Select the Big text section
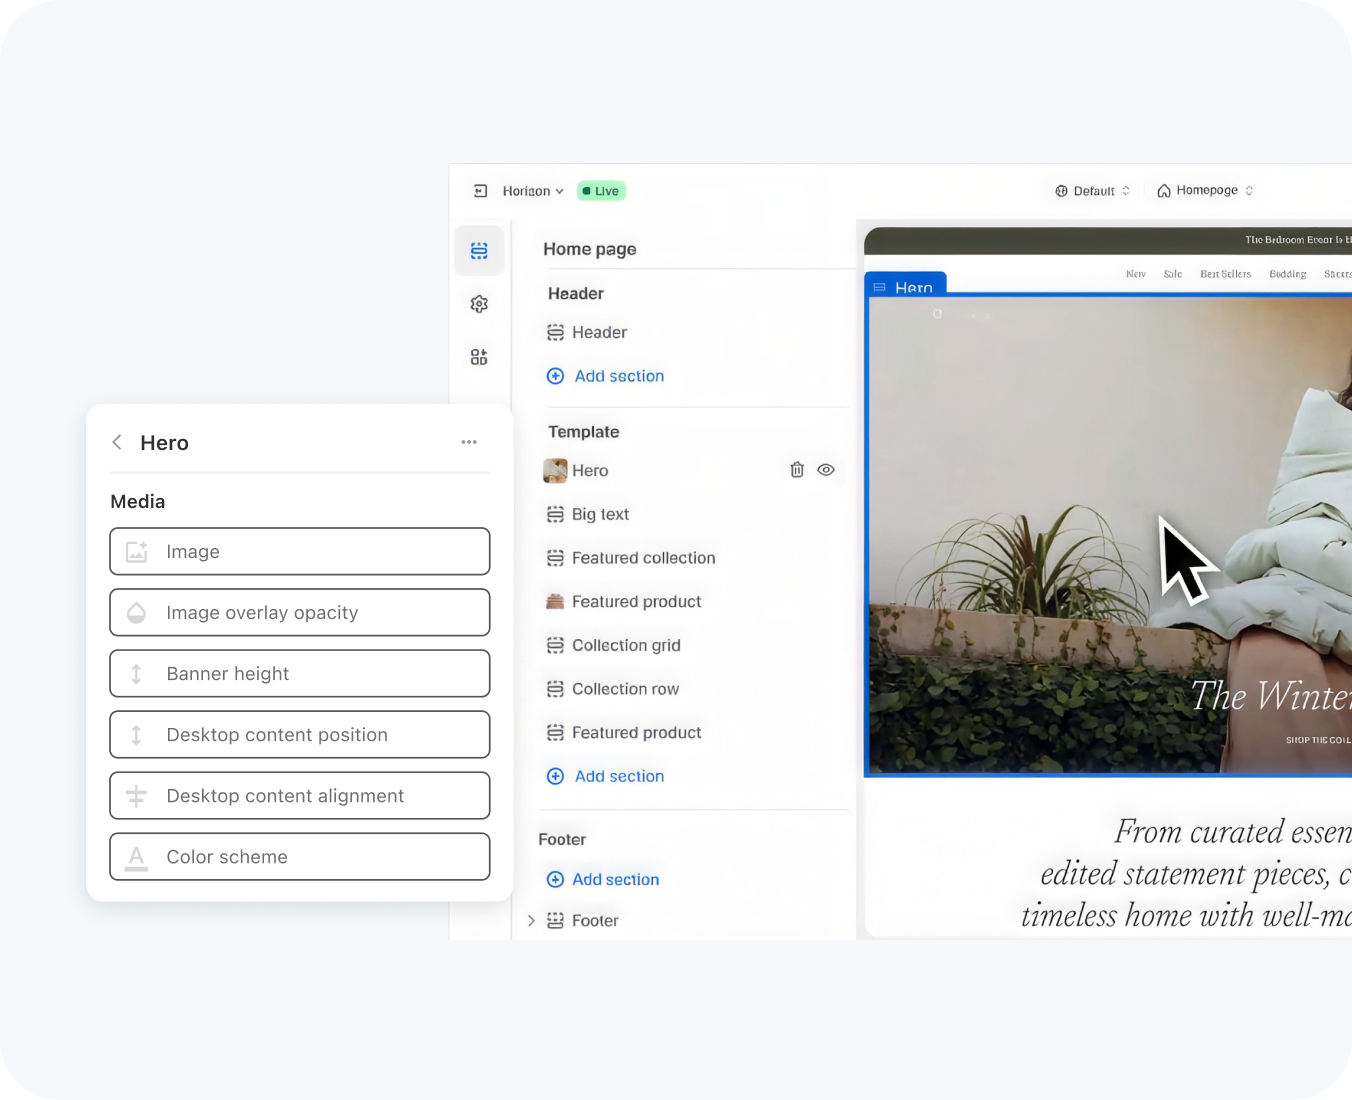Viewport: 1352px width, 1100px height. pyautogui.click(x=588, y=514)
